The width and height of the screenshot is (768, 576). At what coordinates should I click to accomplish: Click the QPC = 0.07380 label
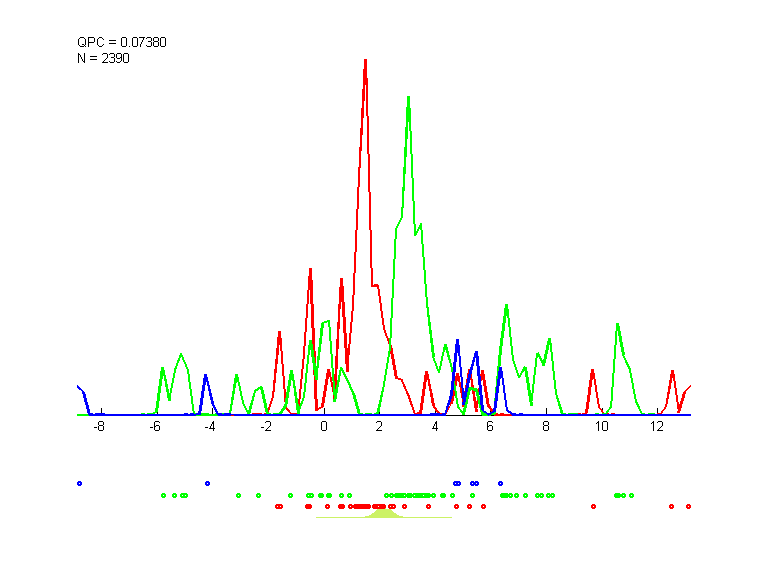tap(115, 42)
